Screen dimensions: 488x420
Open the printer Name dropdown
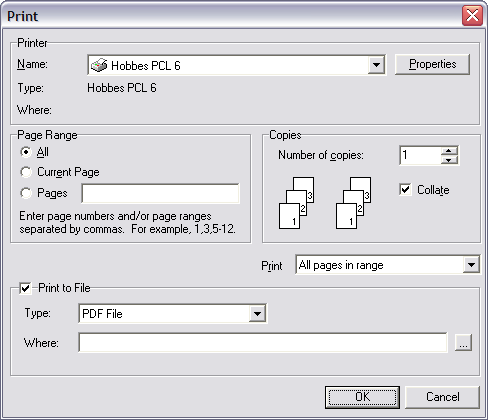(376, 65)
